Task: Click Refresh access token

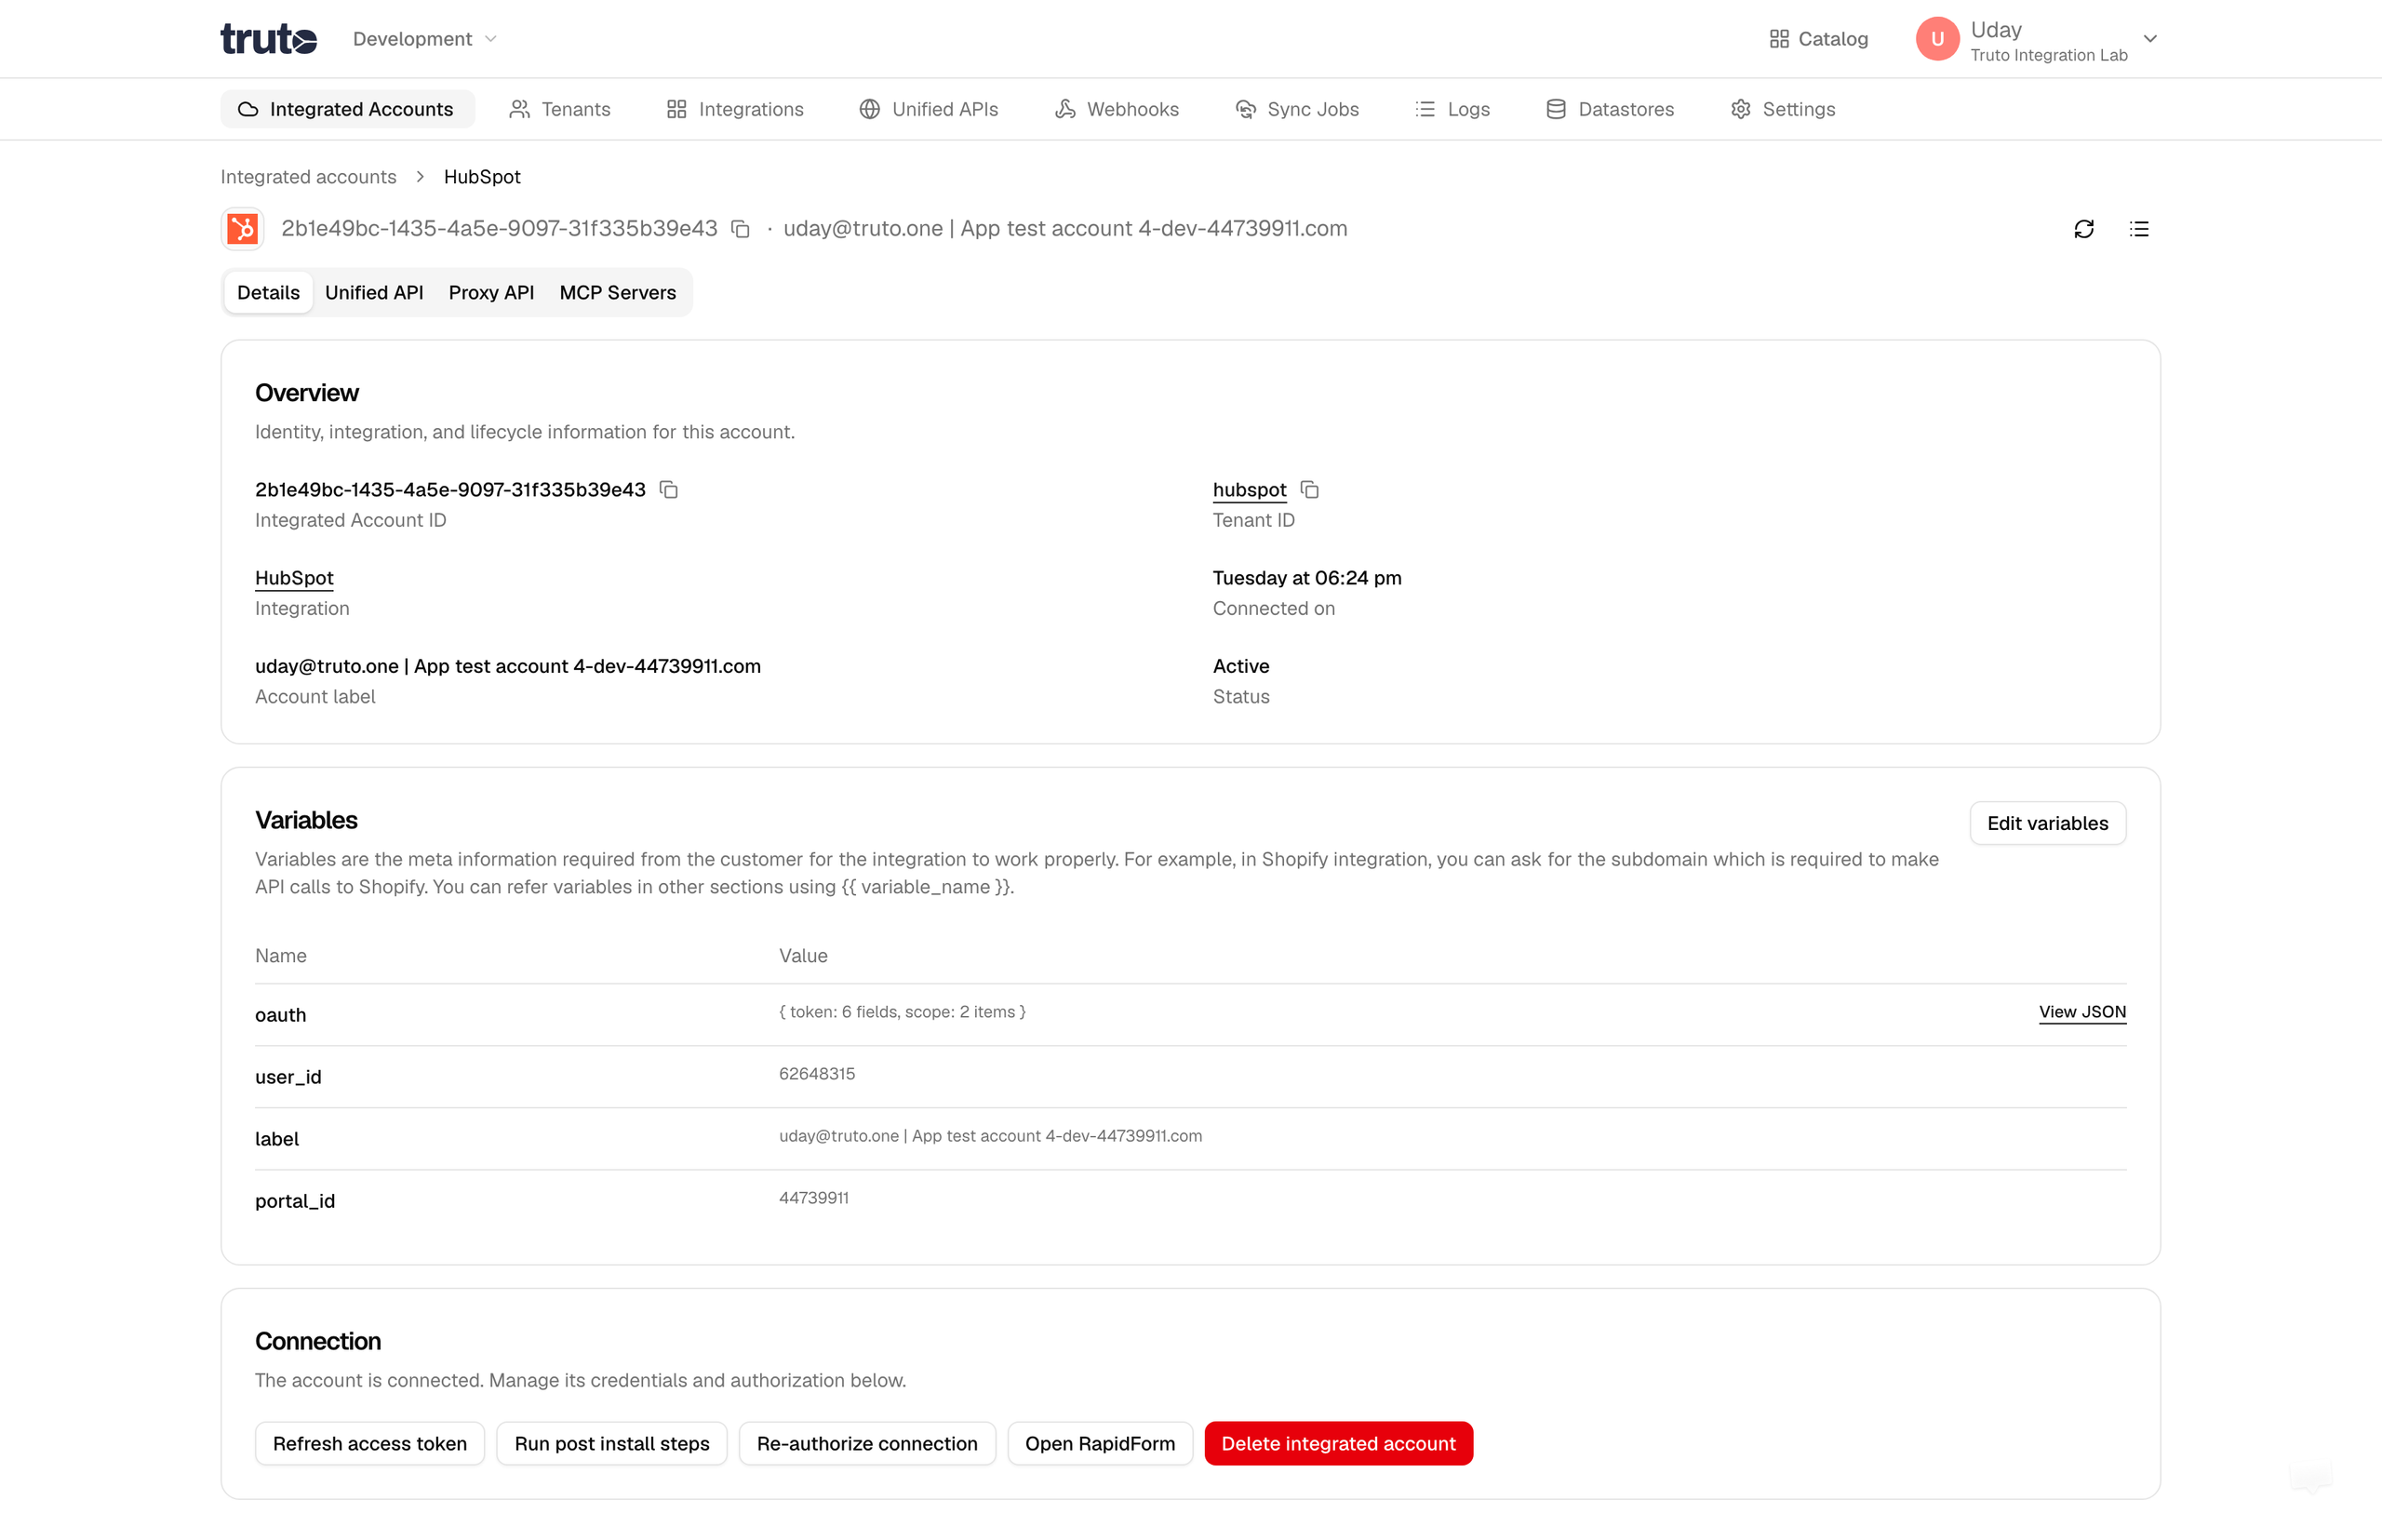Action: pyautogui.click(x=370, y=1444)
